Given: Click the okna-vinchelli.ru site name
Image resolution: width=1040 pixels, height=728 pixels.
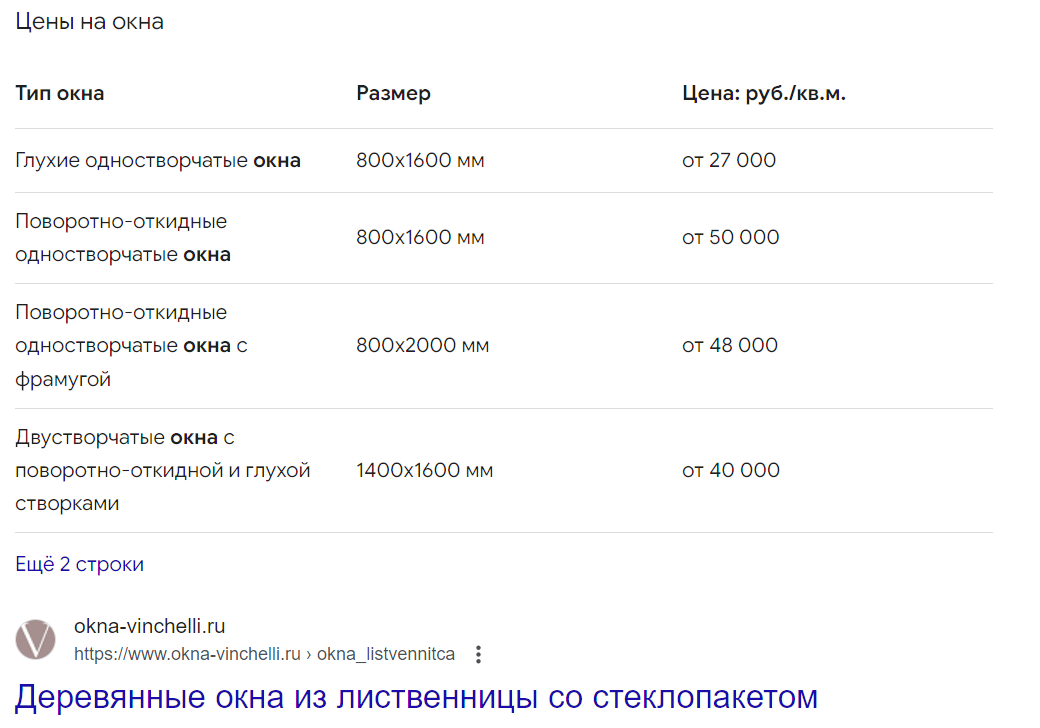Looking at the screenshot, I should pyautogui.click(x=149, y=626).
